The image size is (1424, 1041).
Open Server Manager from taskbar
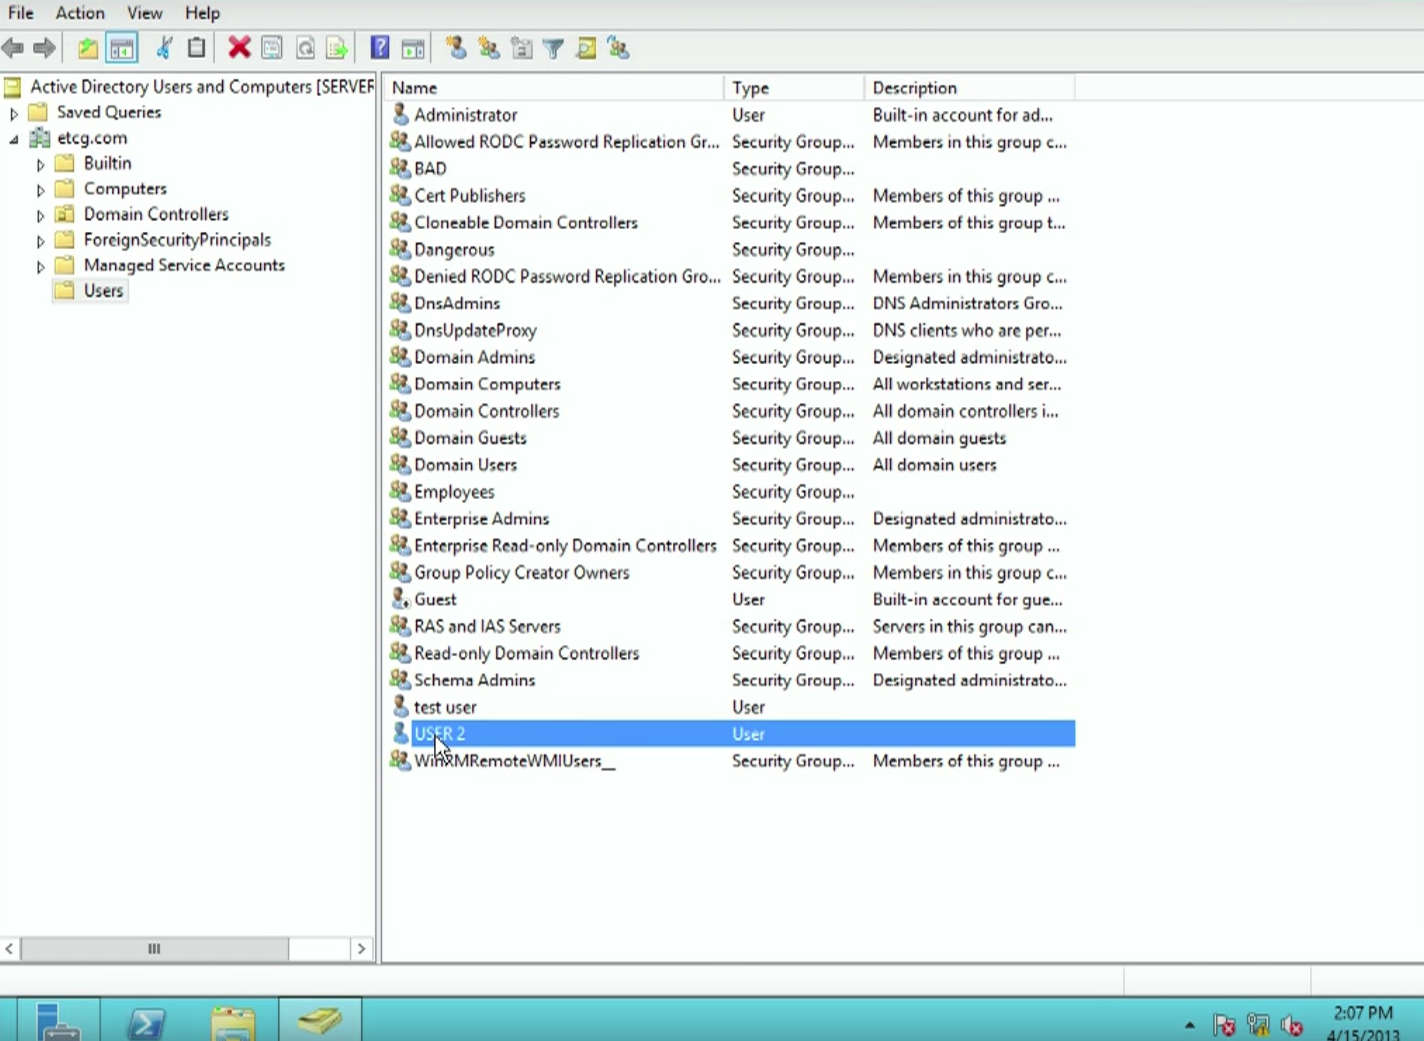pyautogui.click(x=57, y=1021)
